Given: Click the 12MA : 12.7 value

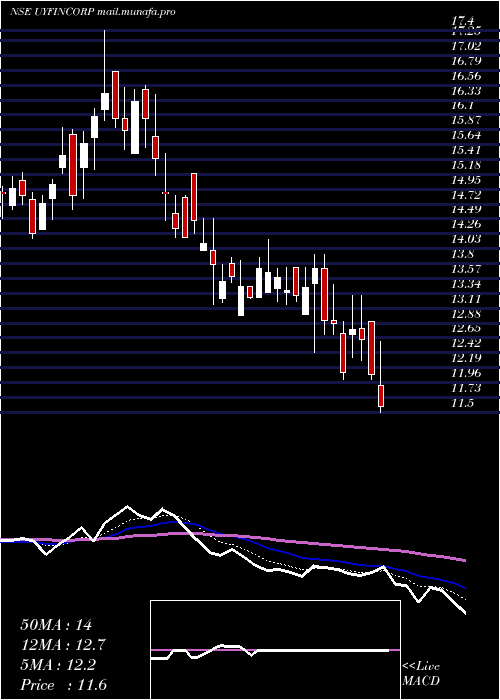Looking at the screenshot, I should [64, 645].
